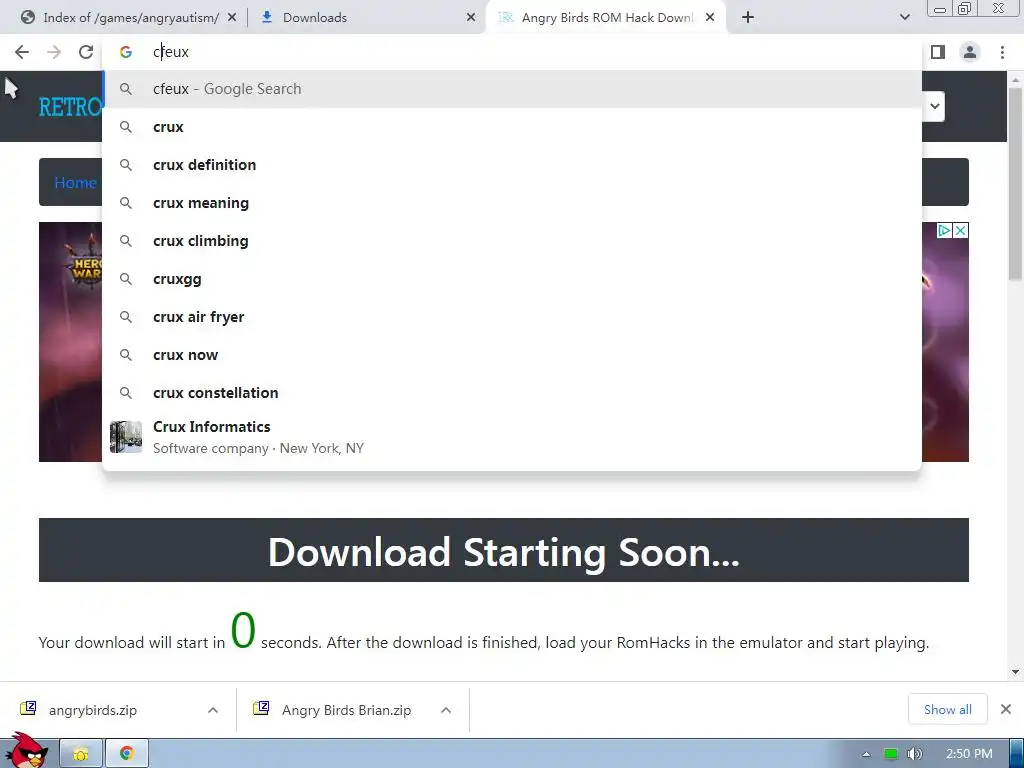
Task: Click the Chrome taskbar icon
Action: (x=127, y=754)
